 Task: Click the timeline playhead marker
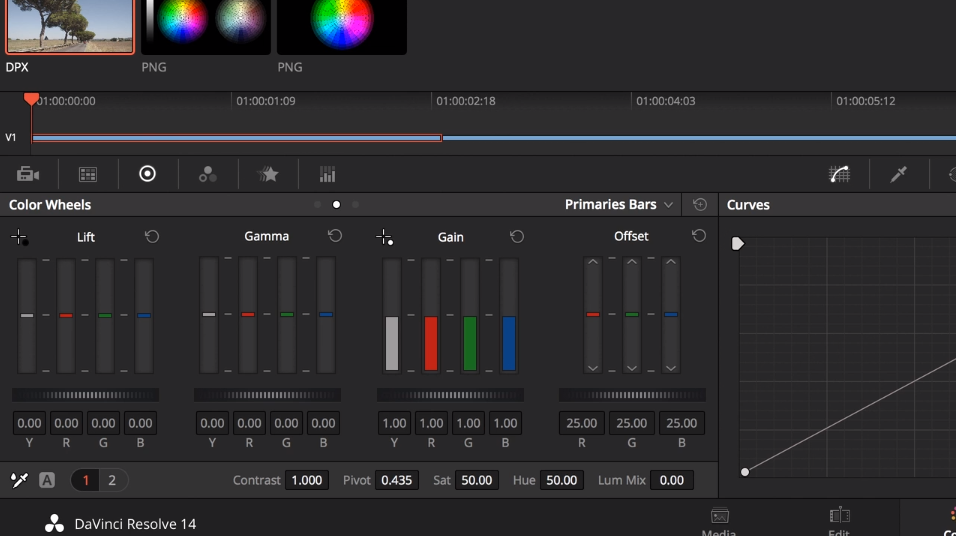pyautogui.click(x=31, y=99)
